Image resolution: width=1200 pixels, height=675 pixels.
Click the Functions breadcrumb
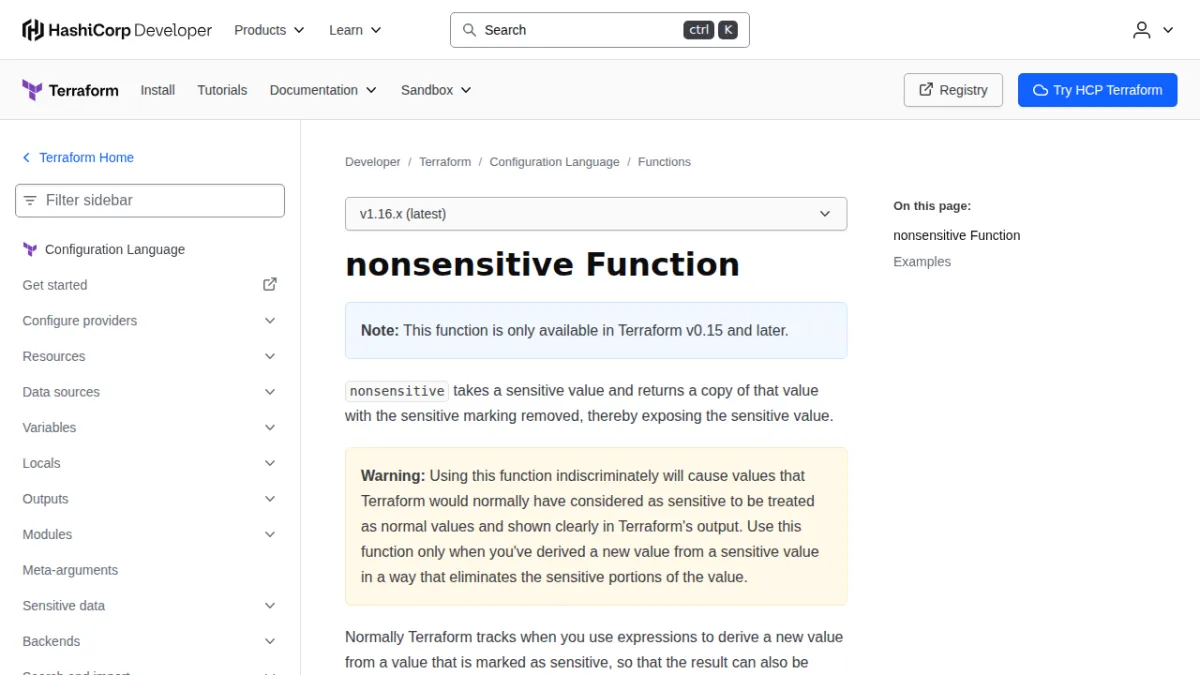(664, 162)
